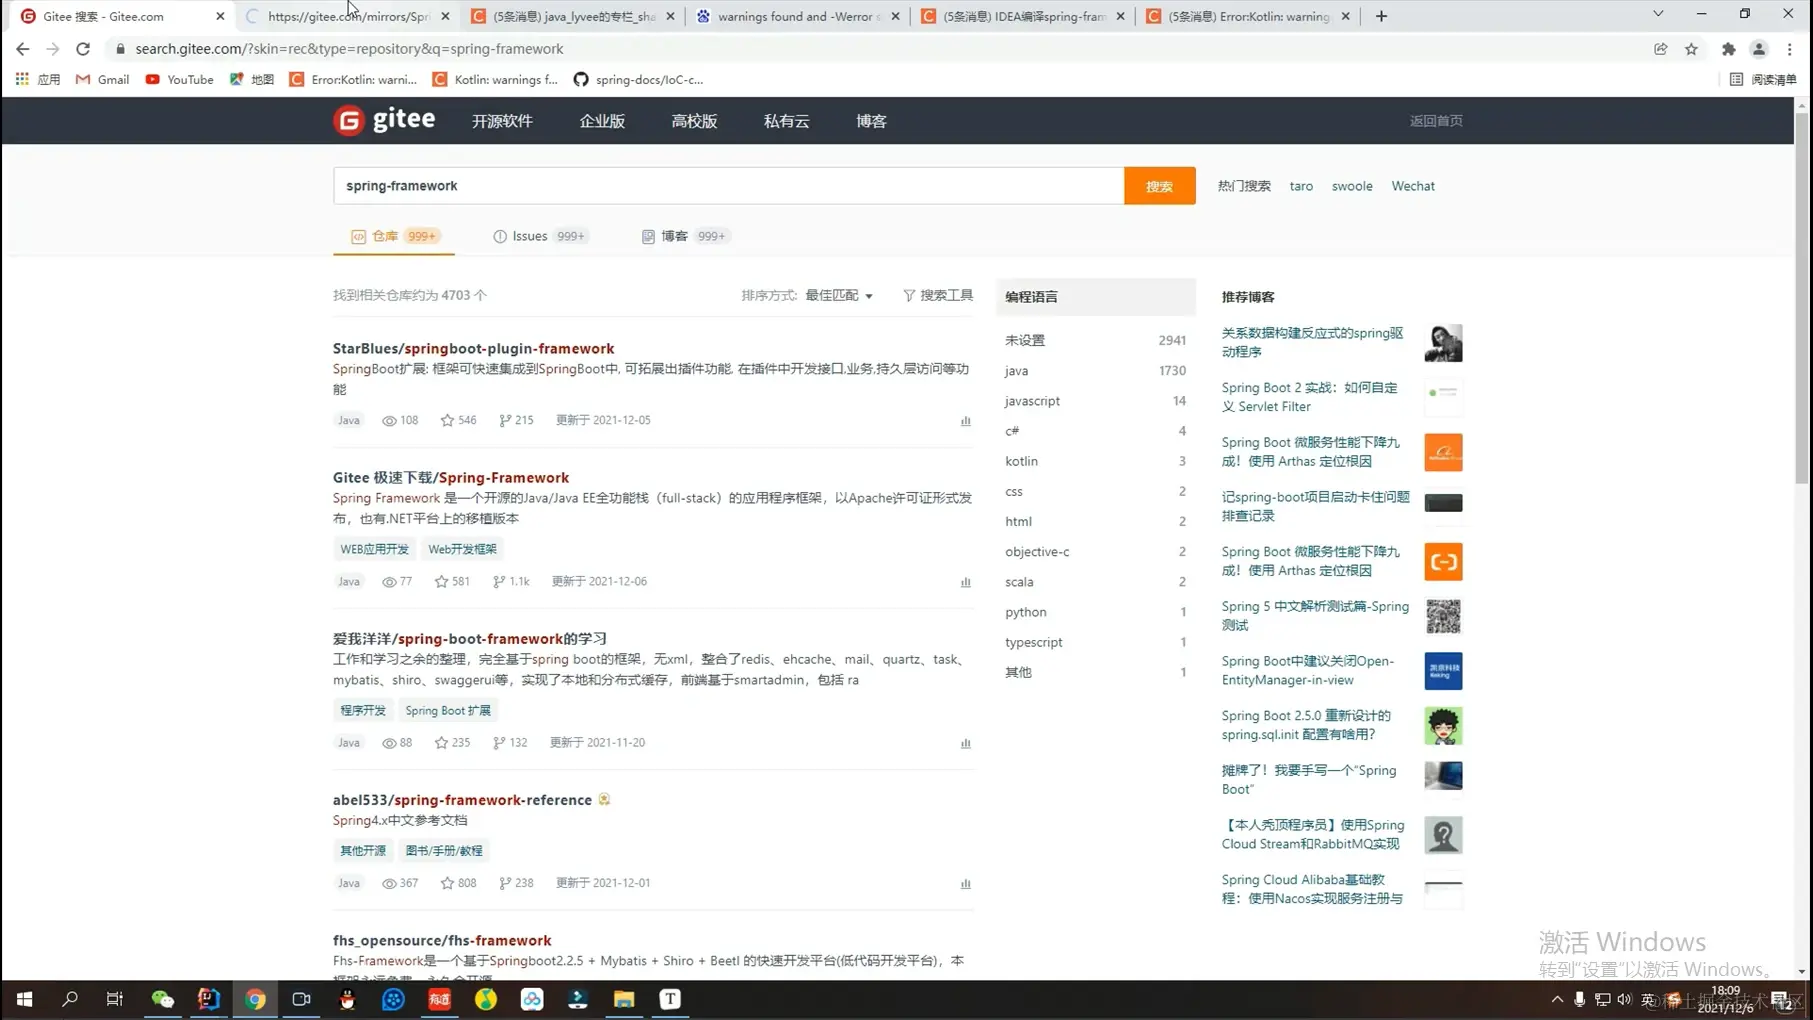Click the orange 搜索 search button
The image size is (1813, 1020).
[x=1159, y=186]
